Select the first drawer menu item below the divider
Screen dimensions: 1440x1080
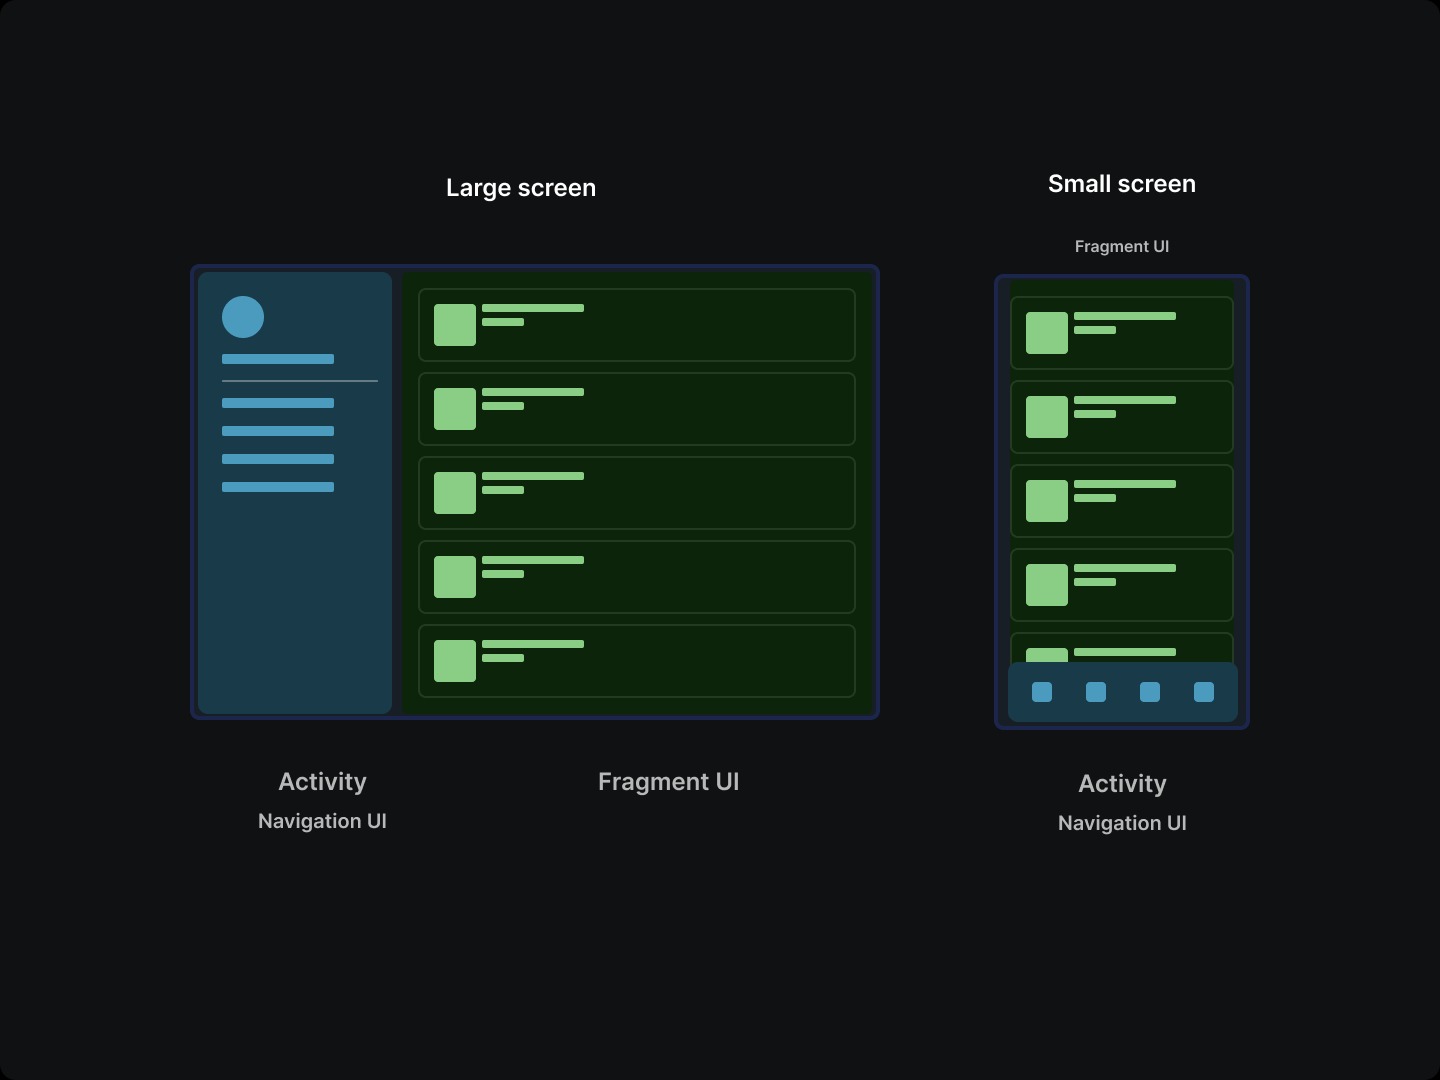tap(278, 403)
